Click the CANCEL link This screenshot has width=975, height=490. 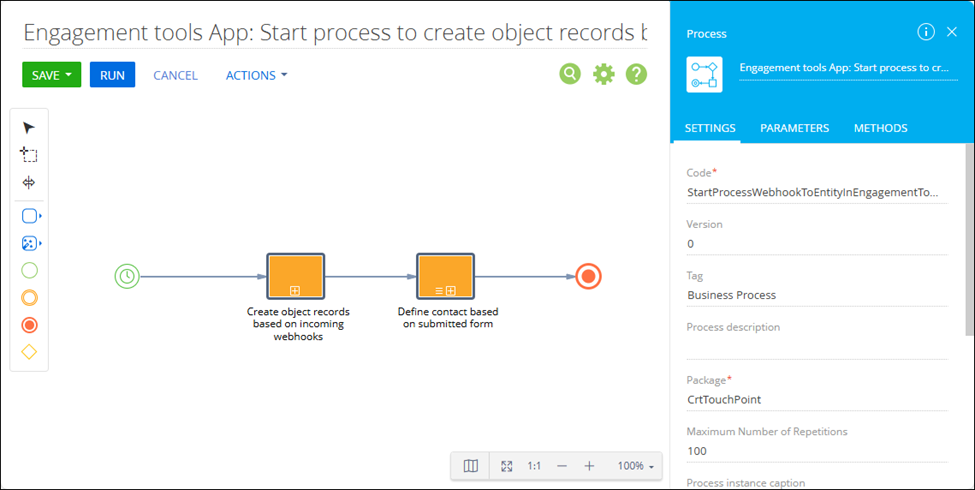coord(175,75)
